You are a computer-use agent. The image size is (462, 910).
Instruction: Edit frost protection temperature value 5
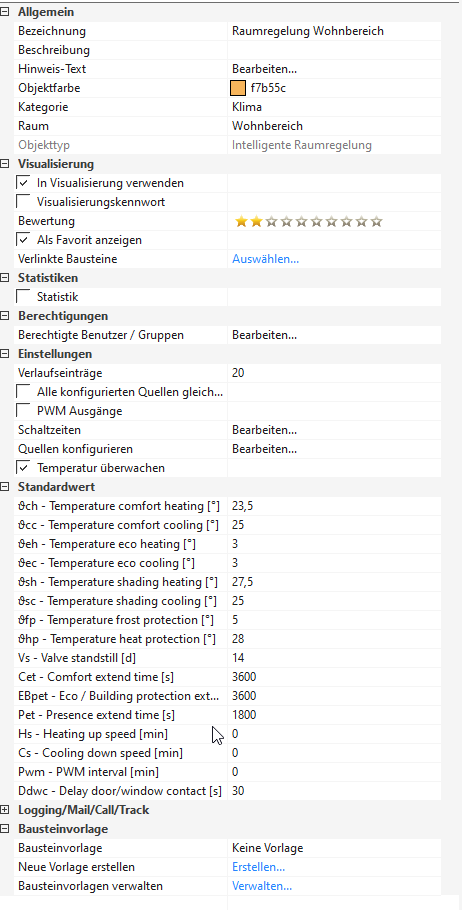point(334,620)
